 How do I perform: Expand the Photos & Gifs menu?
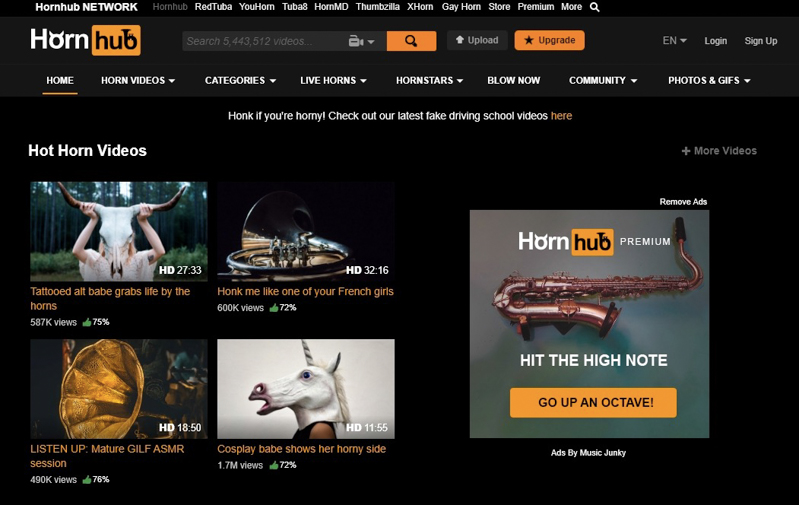(x=709, y=81)
